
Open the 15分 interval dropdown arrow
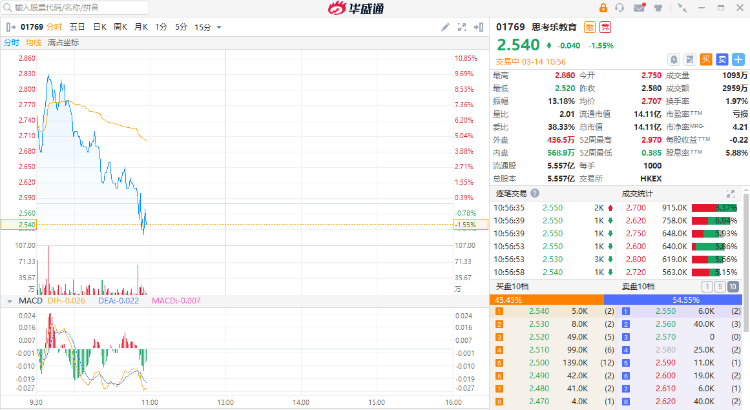click(x=218, y=26)
